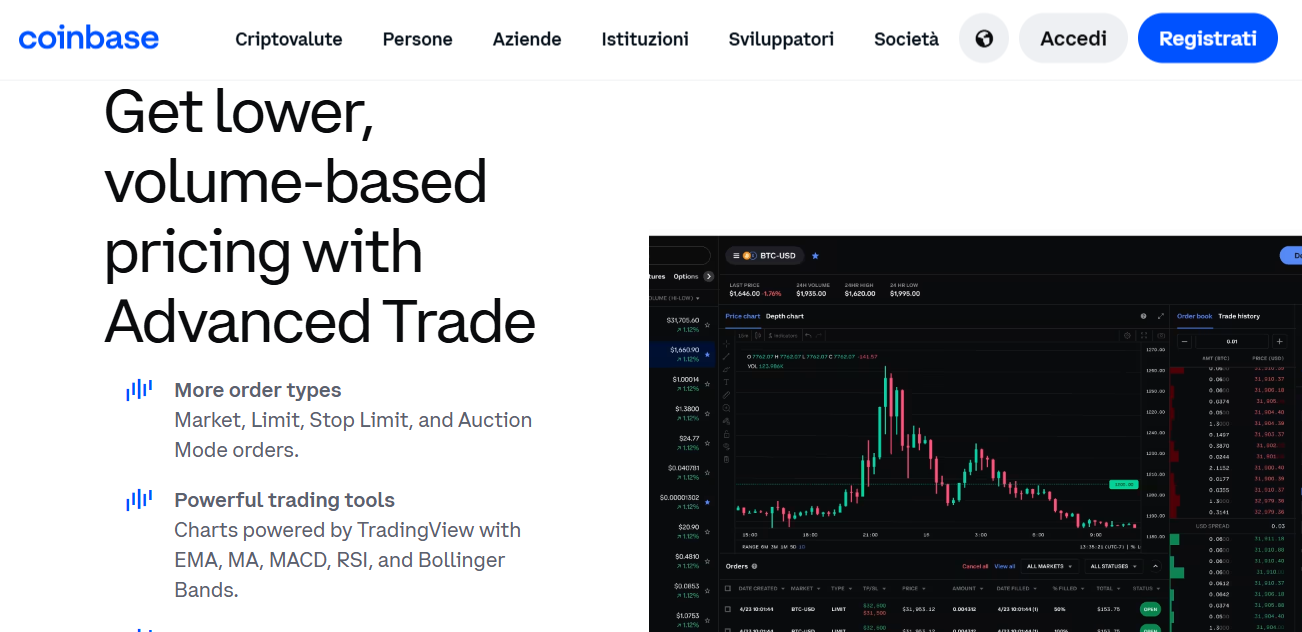Collapse the Orders panel with the chevron
This screenshot has width=1302, height=632.
point(1156,566)
